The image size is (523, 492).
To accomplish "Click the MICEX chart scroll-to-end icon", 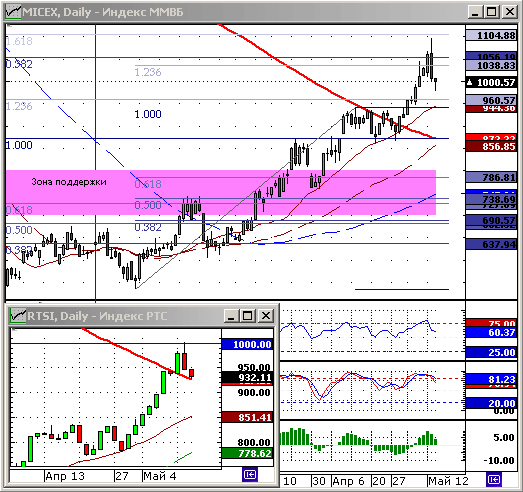I will [493, 479].
